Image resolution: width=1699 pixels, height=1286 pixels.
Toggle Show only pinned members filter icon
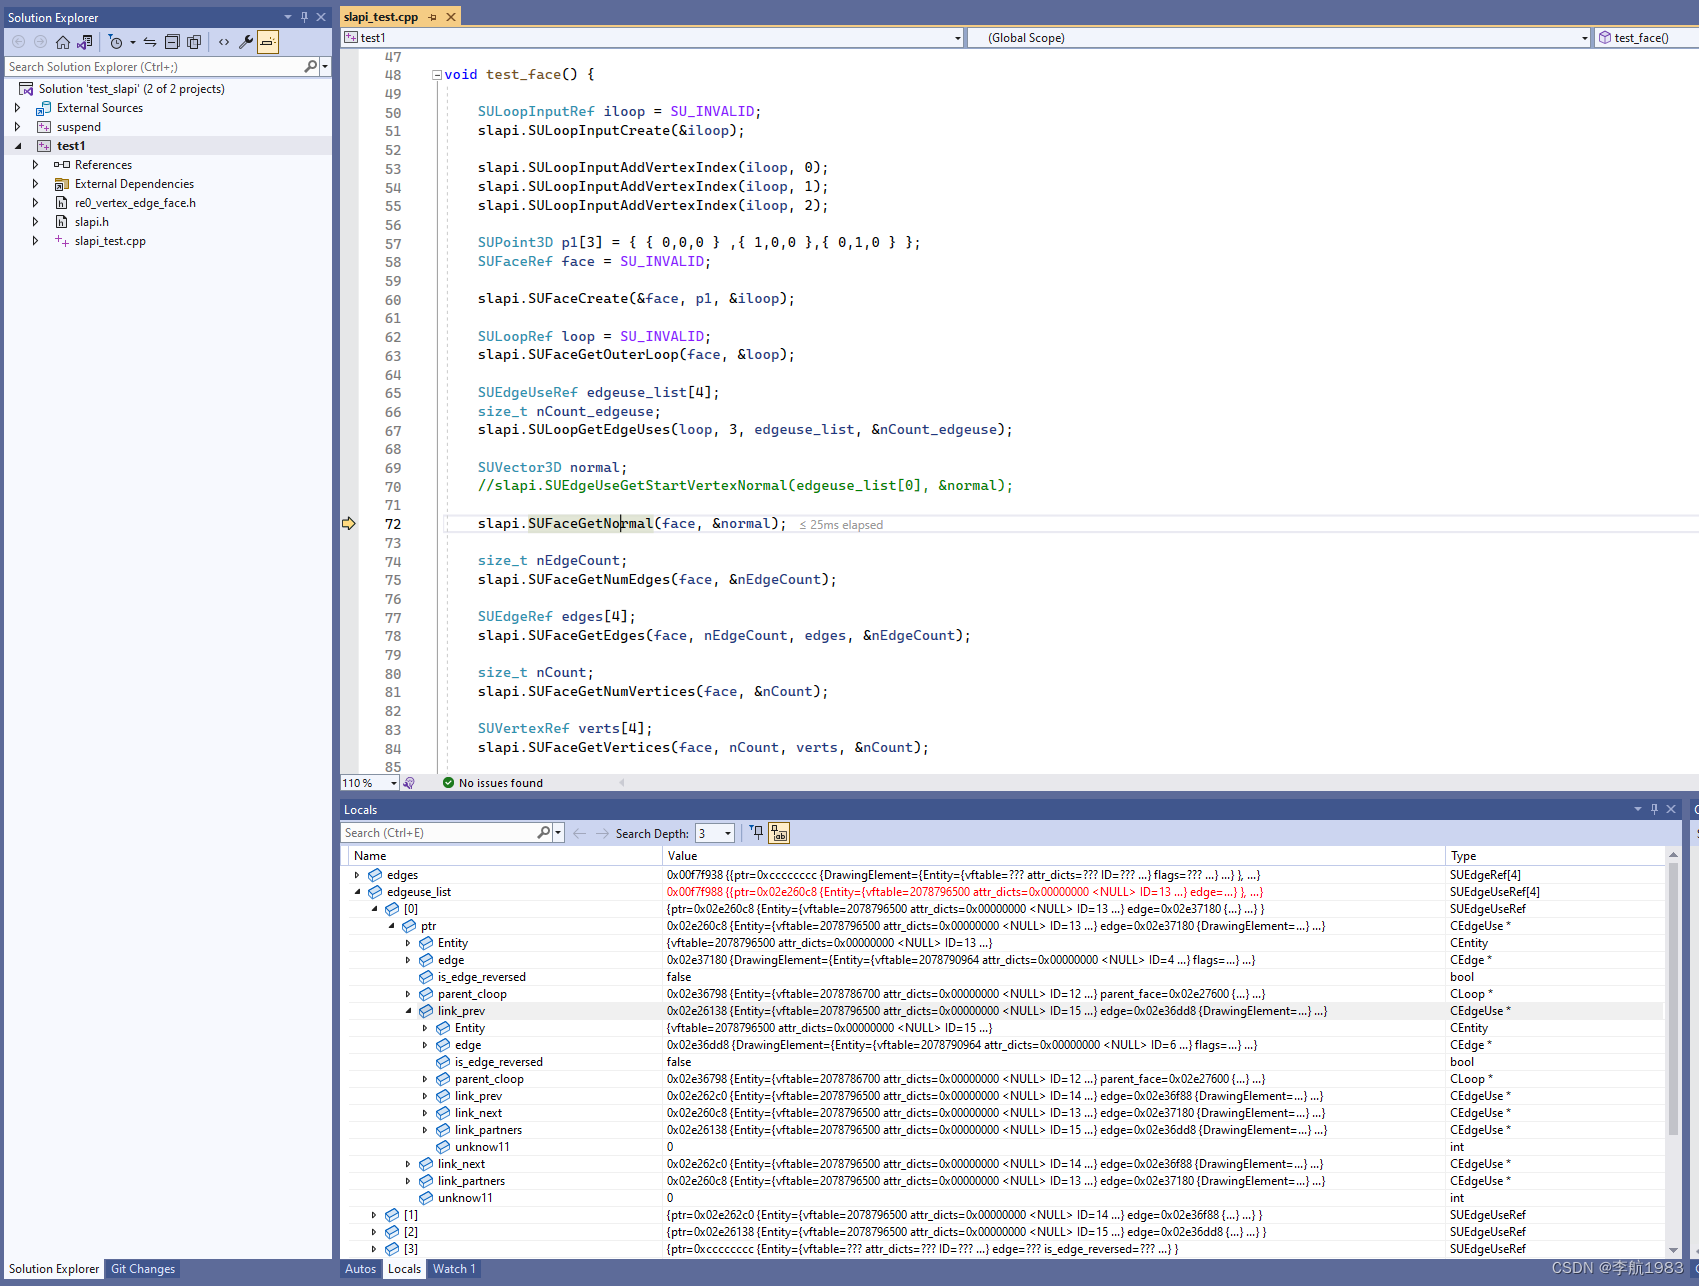757,833
